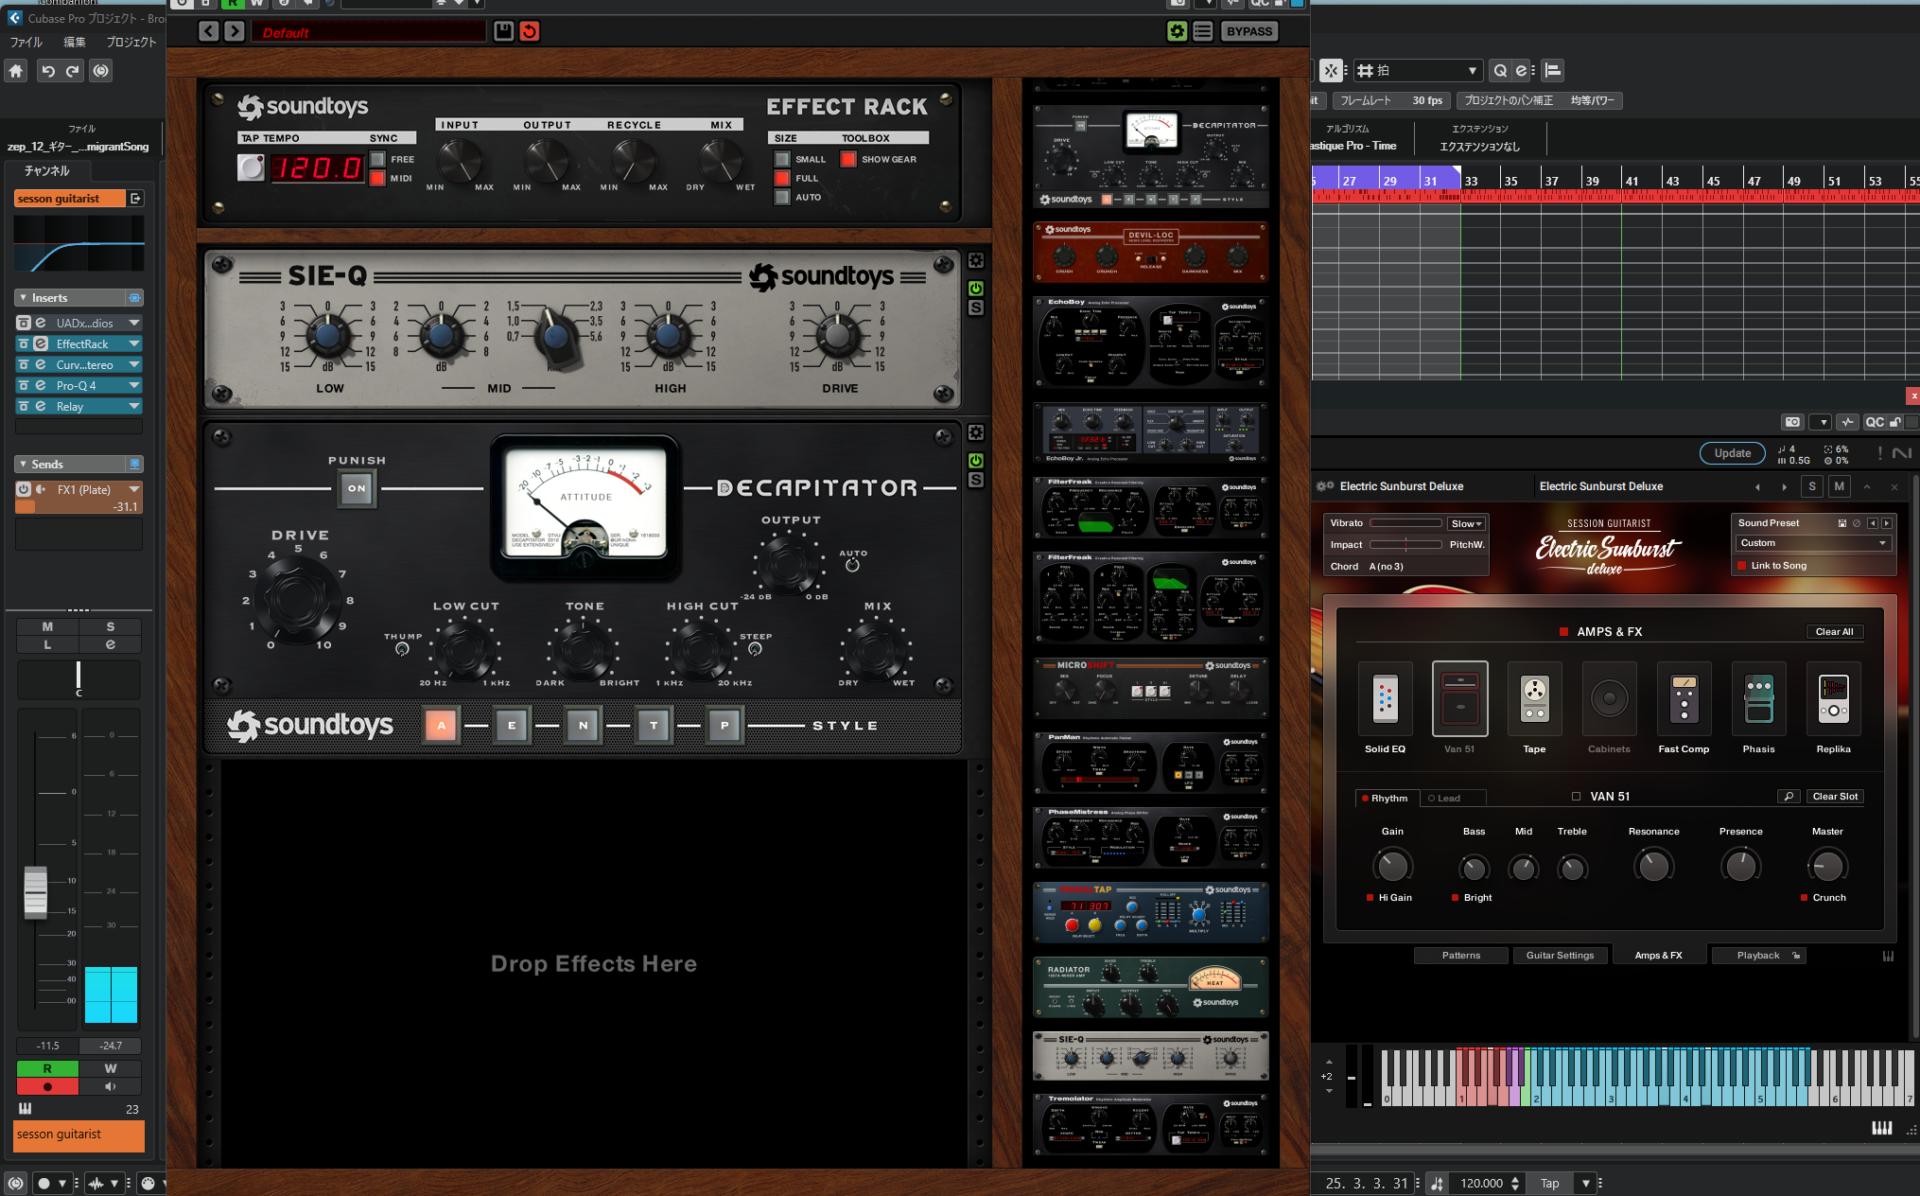Toggle SHOW GEAR option
1920x1196 pixels.
848,159
